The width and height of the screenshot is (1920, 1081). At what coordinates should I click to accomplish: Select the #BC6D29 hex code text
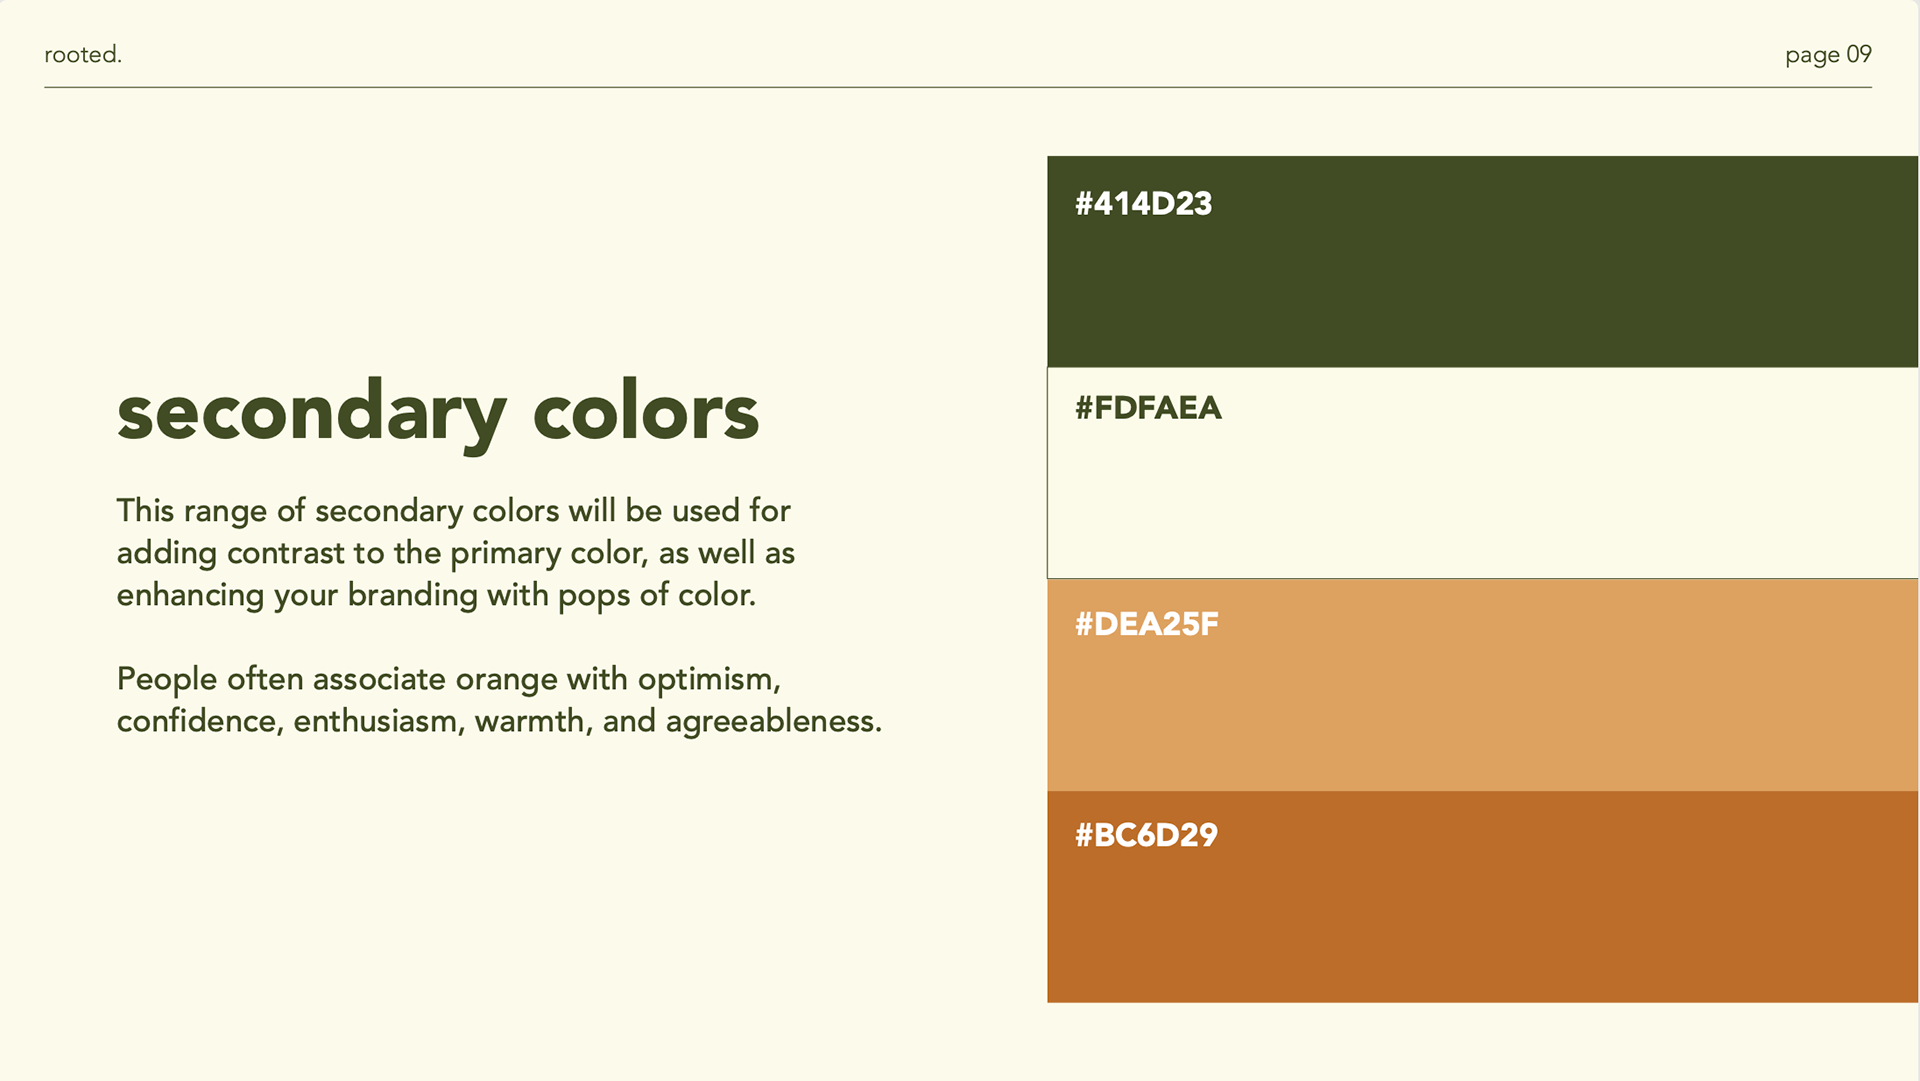1146,835
